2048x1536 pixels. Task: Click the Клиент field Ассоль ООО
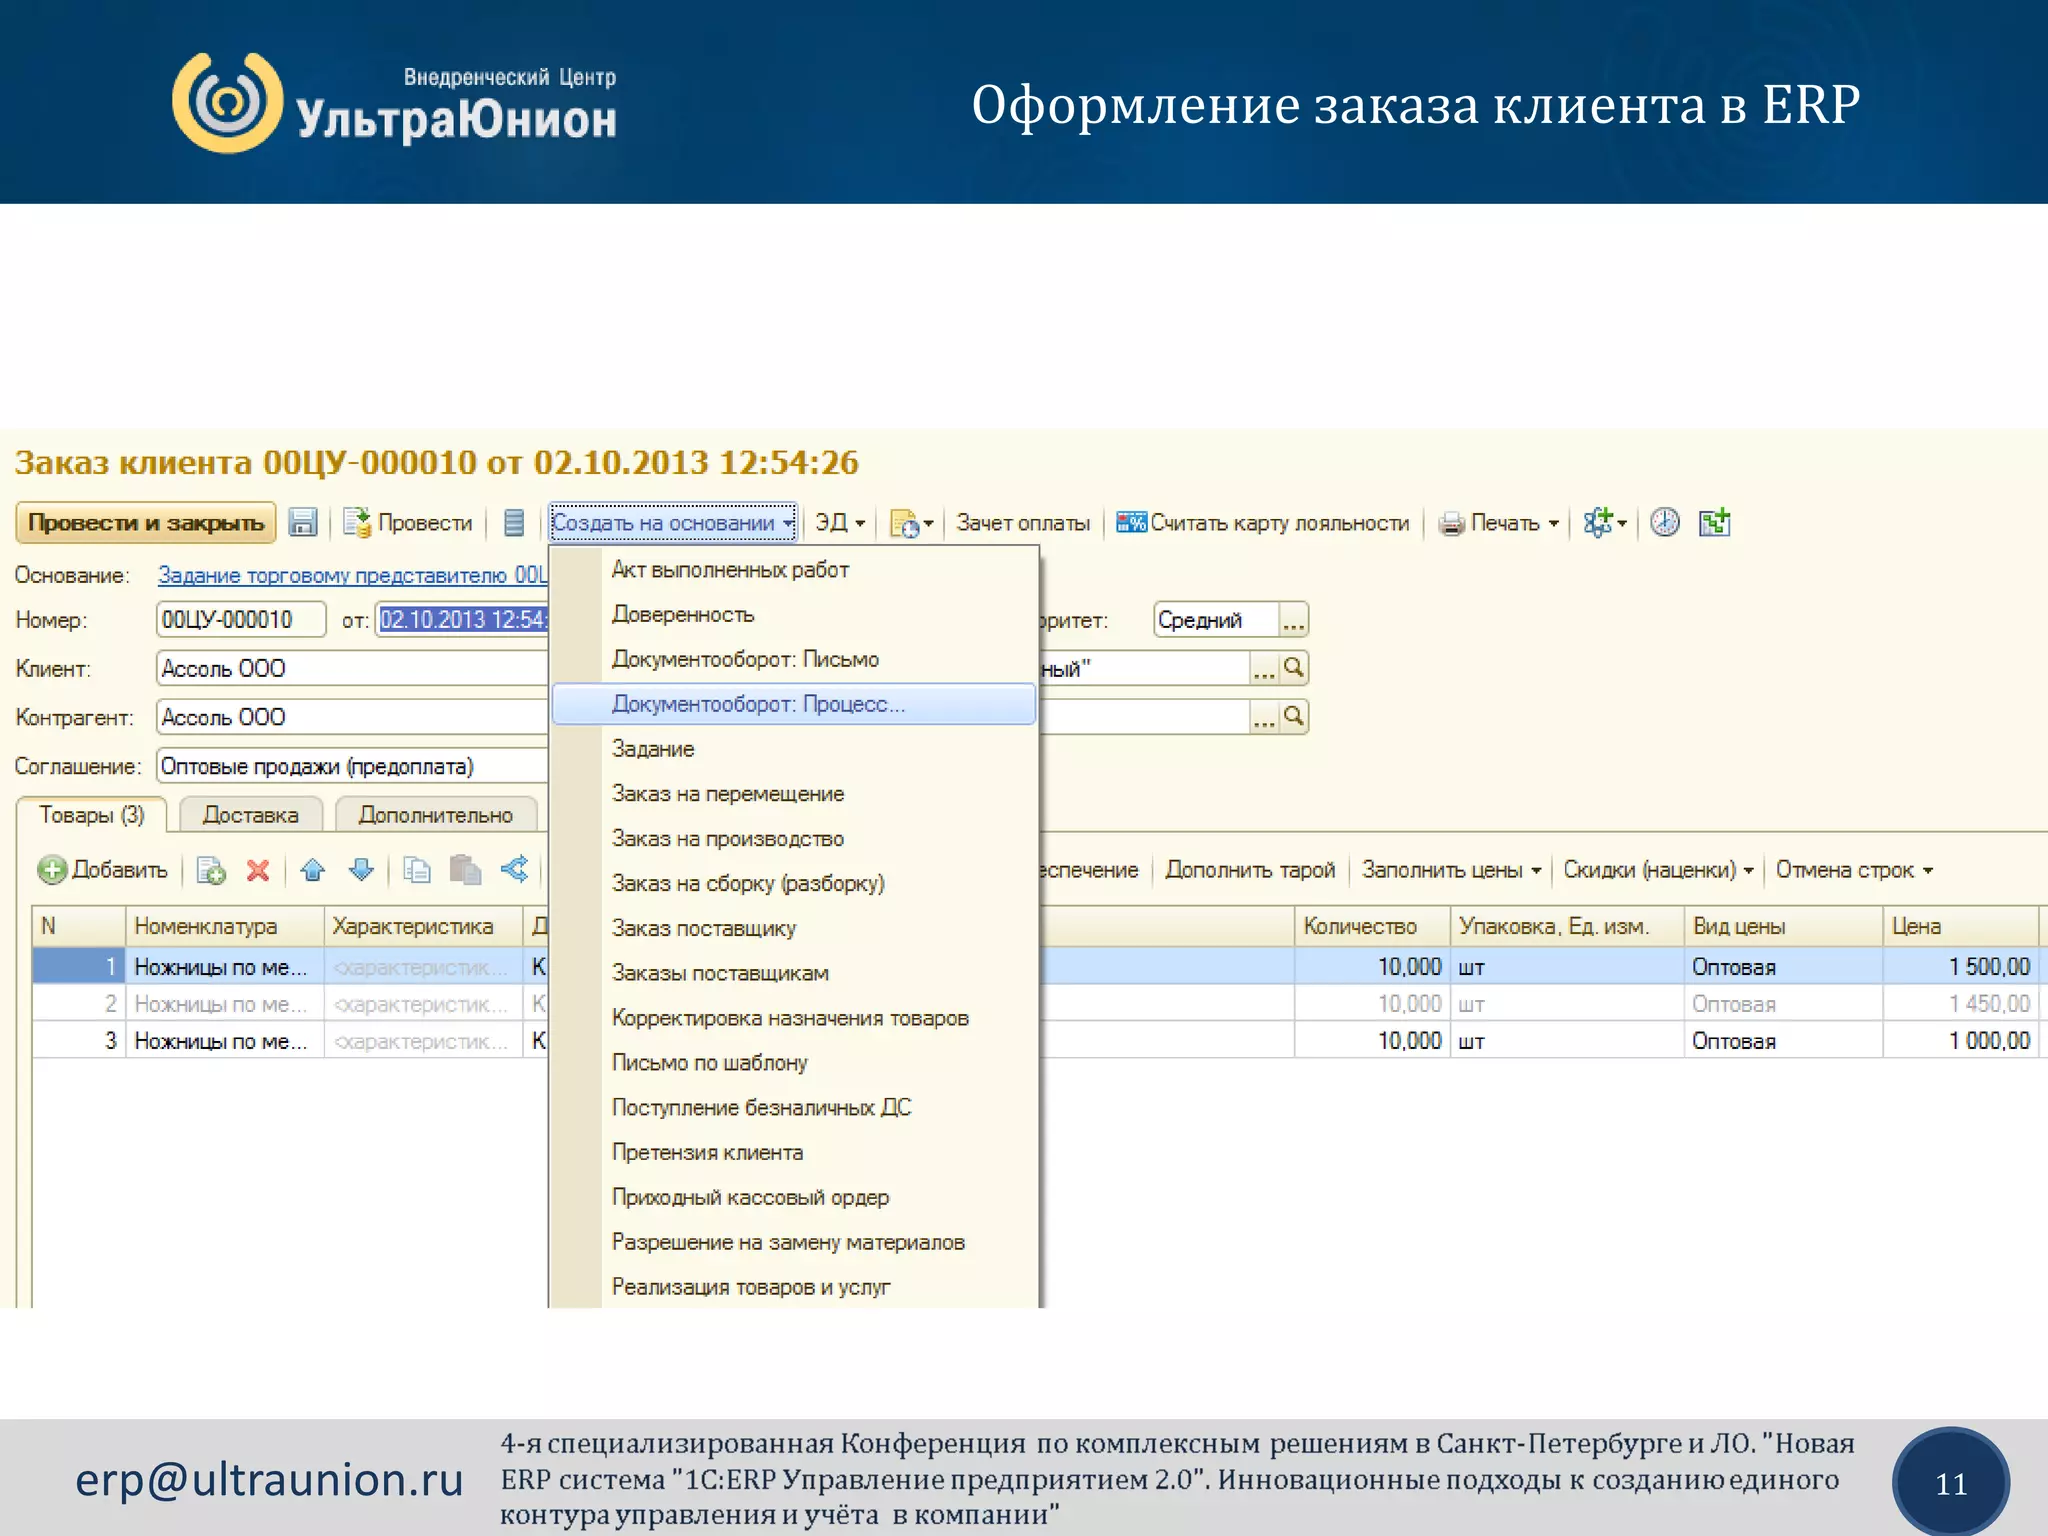coord(352,668)
